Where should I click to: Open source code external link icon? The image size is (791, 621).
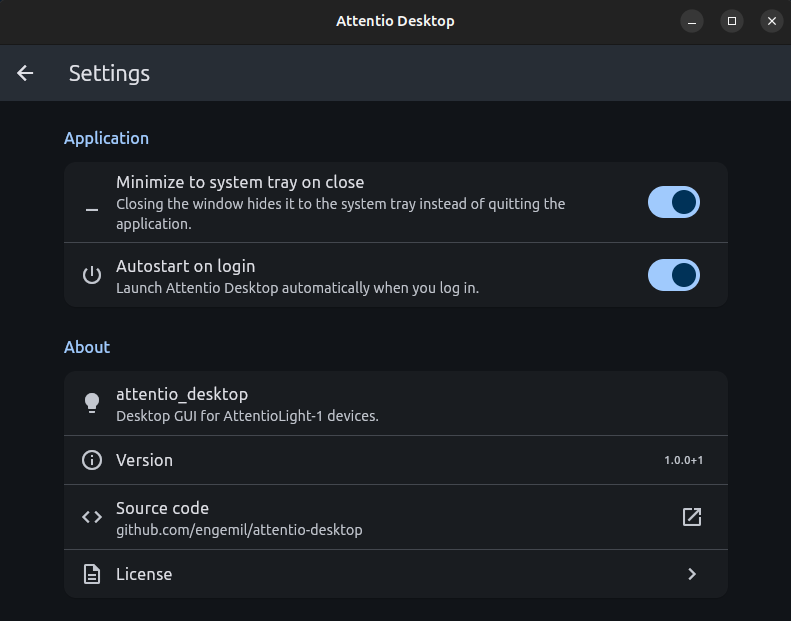pyautogui.click(x=692, y=517)
